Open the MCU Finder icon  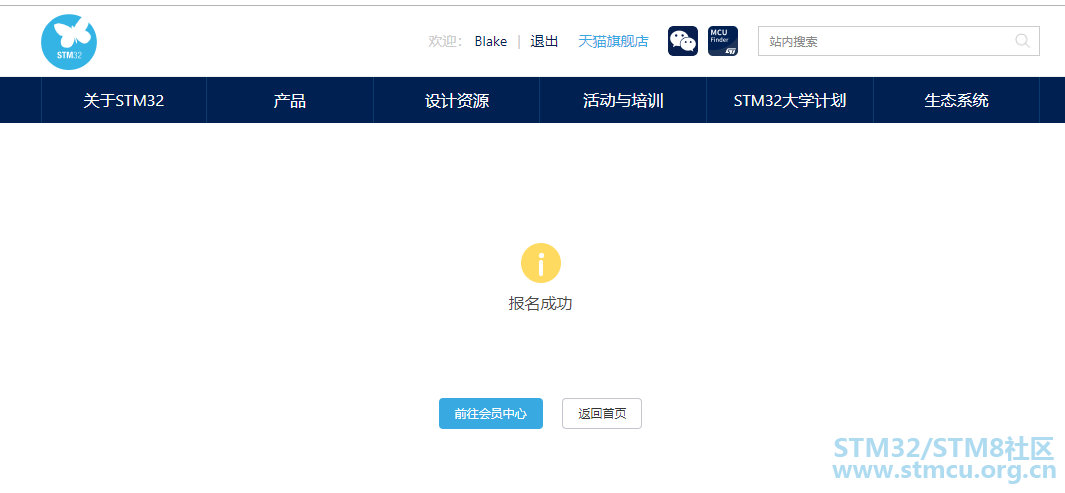point(723,41)
